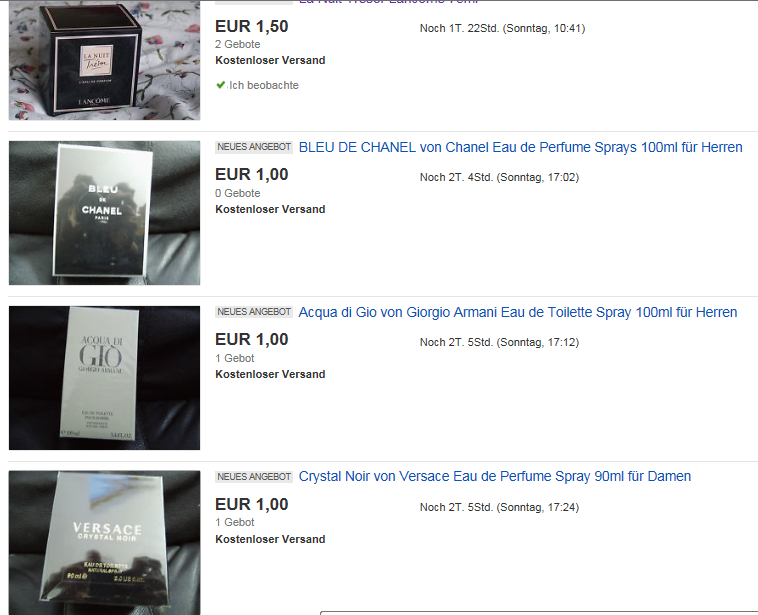Click the EUR 1,50 price

tap(252, 26)
